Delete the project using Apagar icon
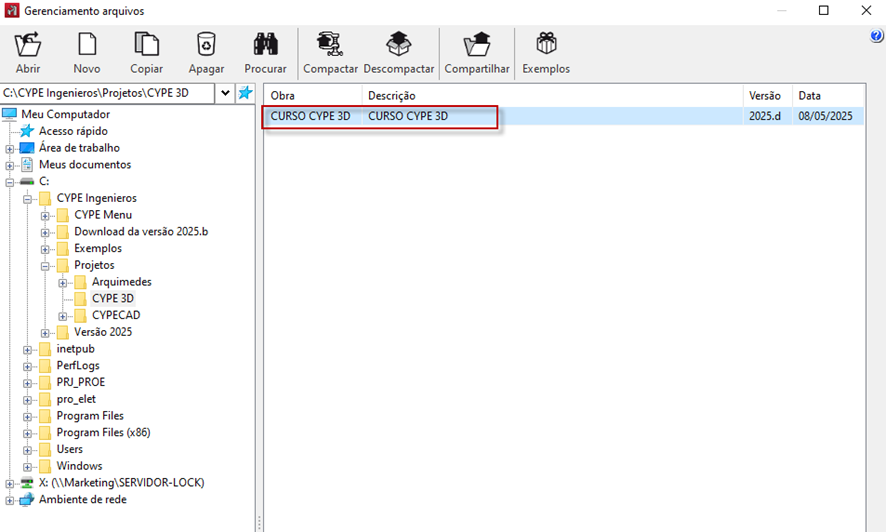The image size is (886, 532). pyautogui.click(x=206, y=45)
